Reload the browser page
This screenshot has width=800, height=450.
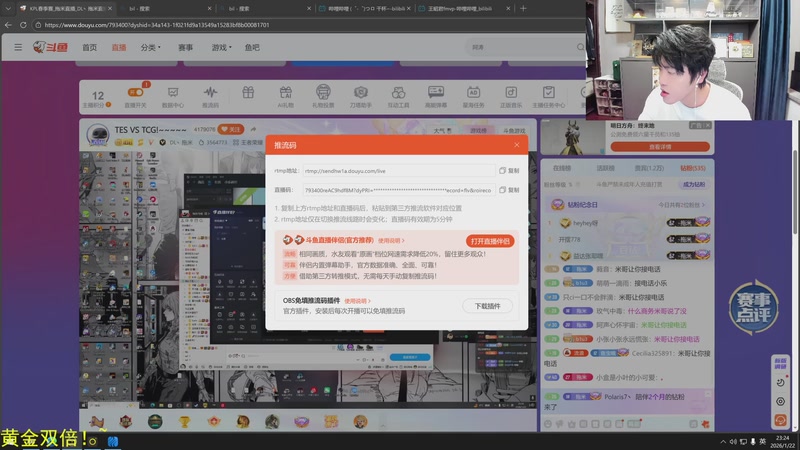(x=23, y=24)
